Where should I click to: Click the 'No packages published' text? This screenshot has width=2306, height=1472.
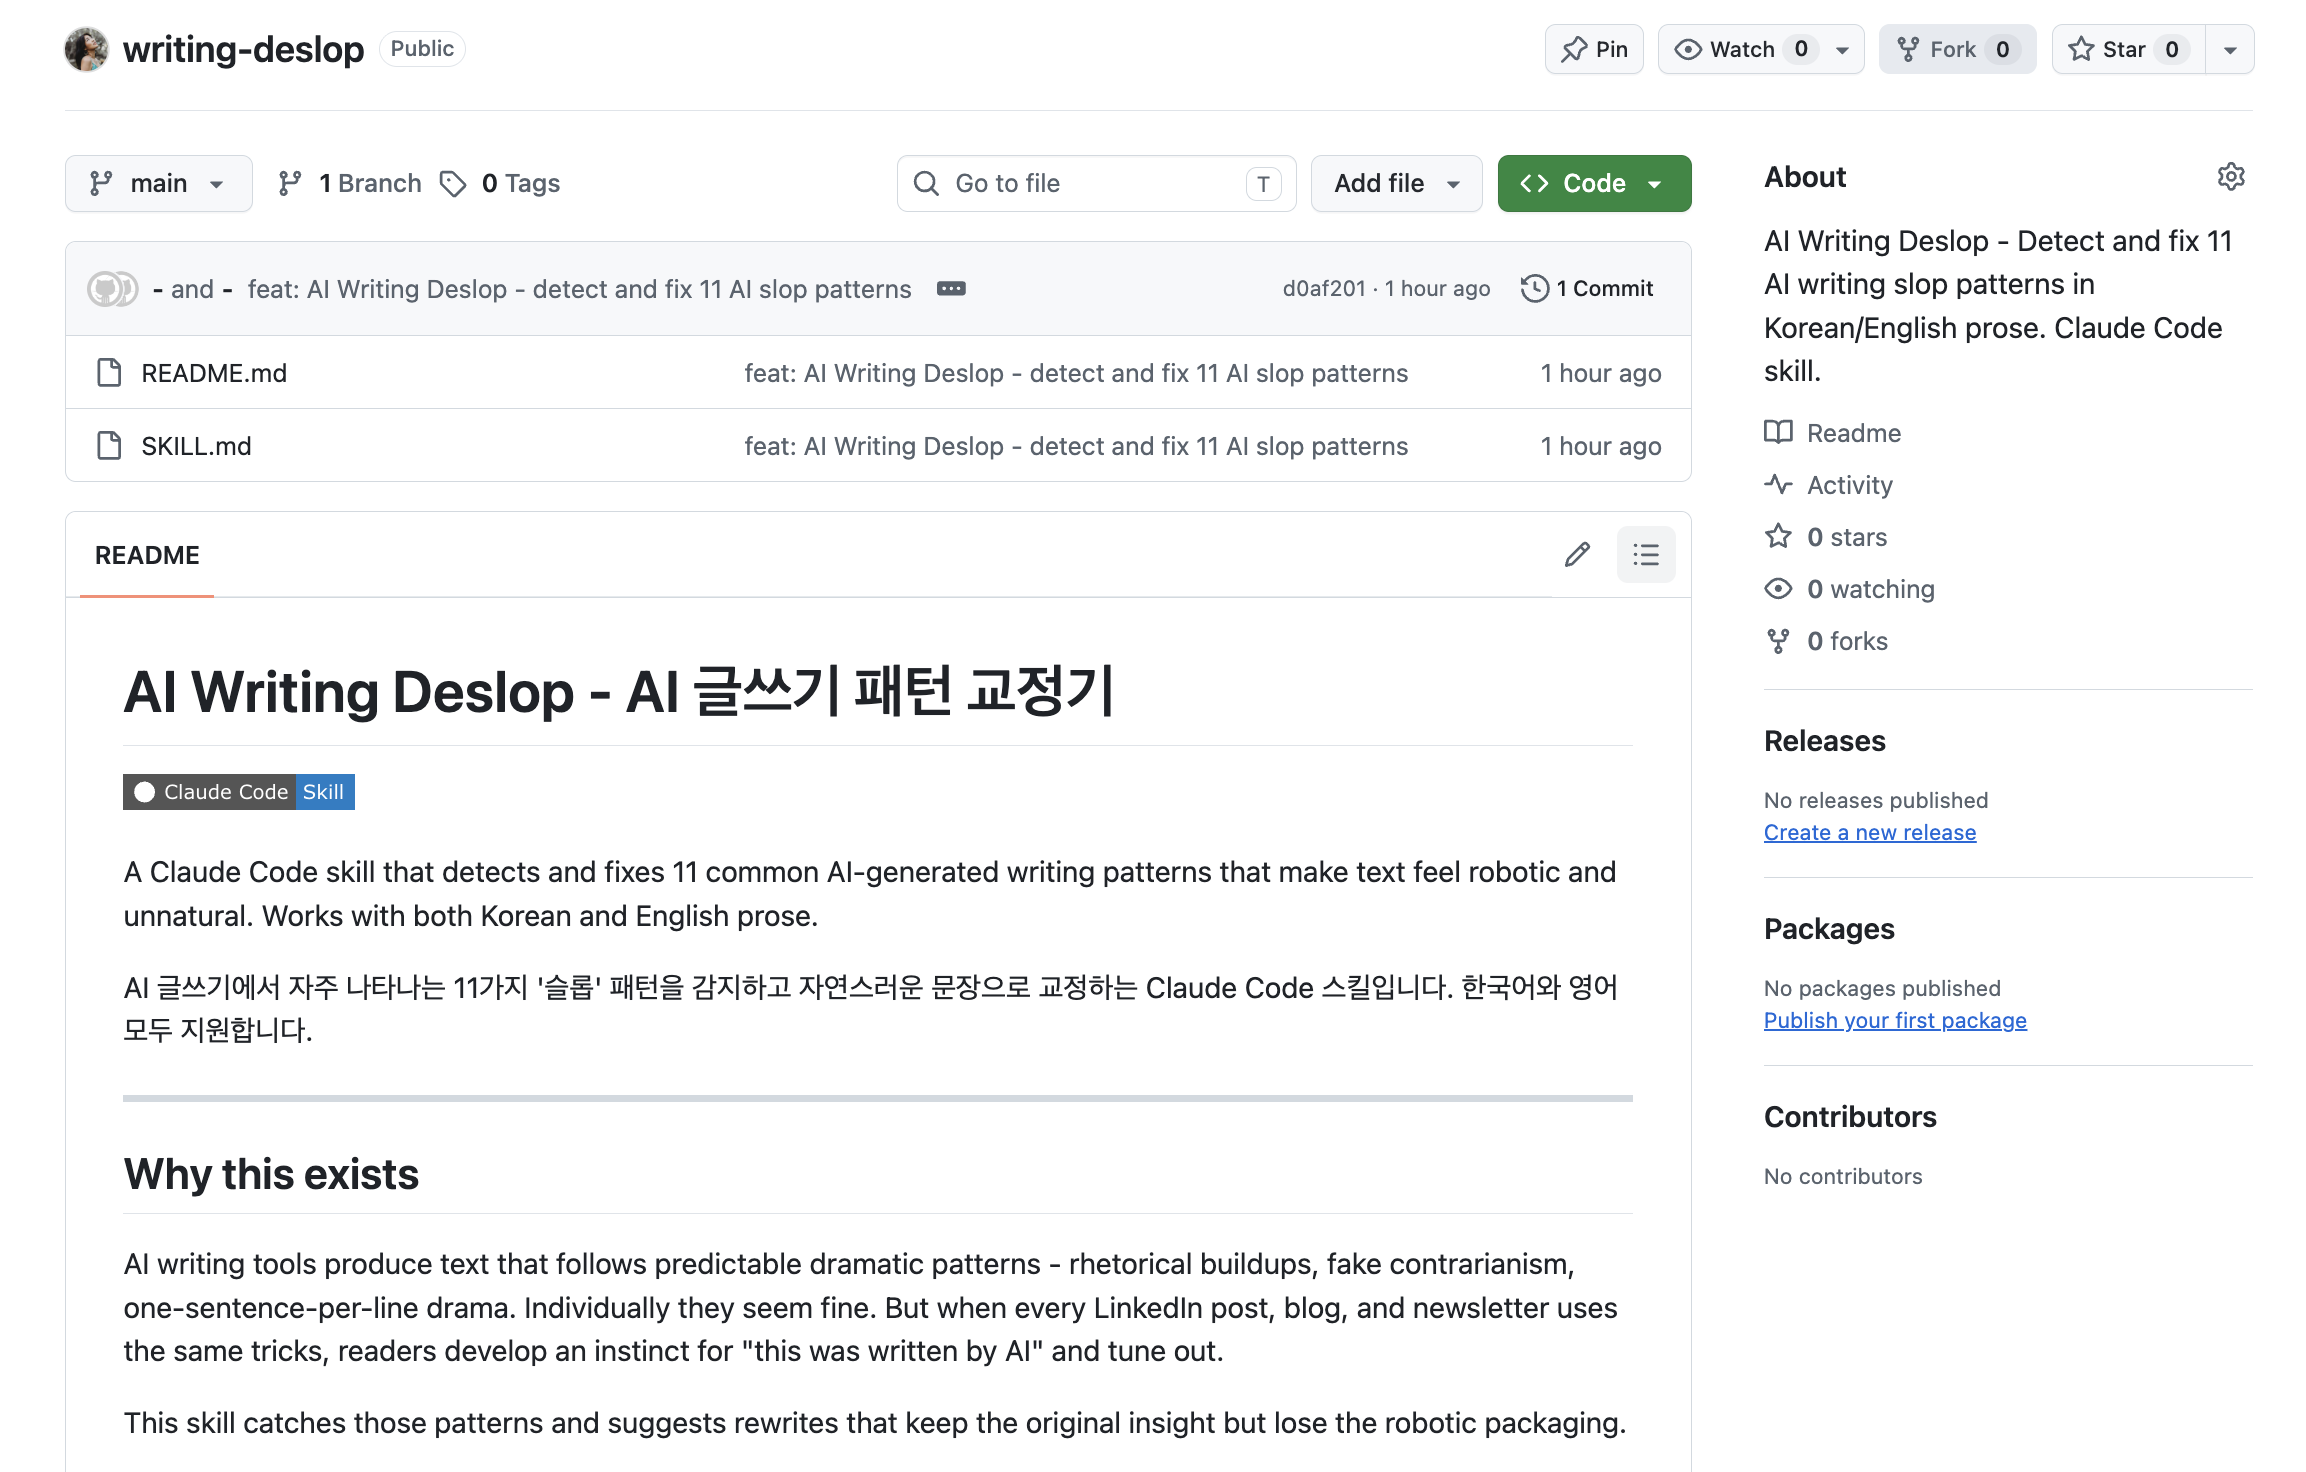1882,988
